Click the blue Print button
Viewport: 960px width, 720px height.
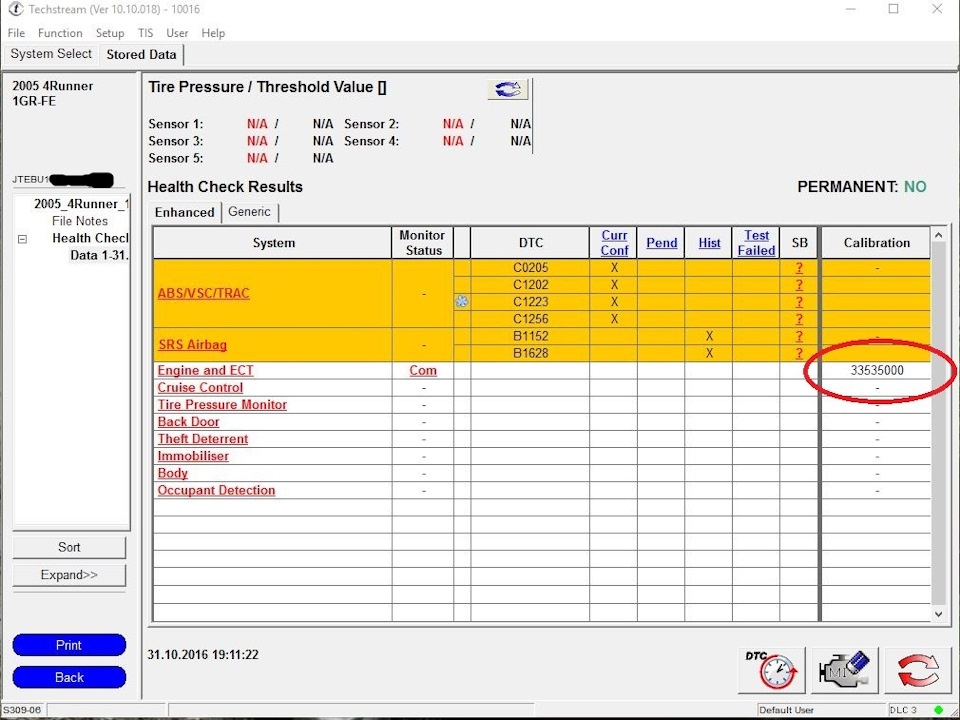(x=69, y=645)
